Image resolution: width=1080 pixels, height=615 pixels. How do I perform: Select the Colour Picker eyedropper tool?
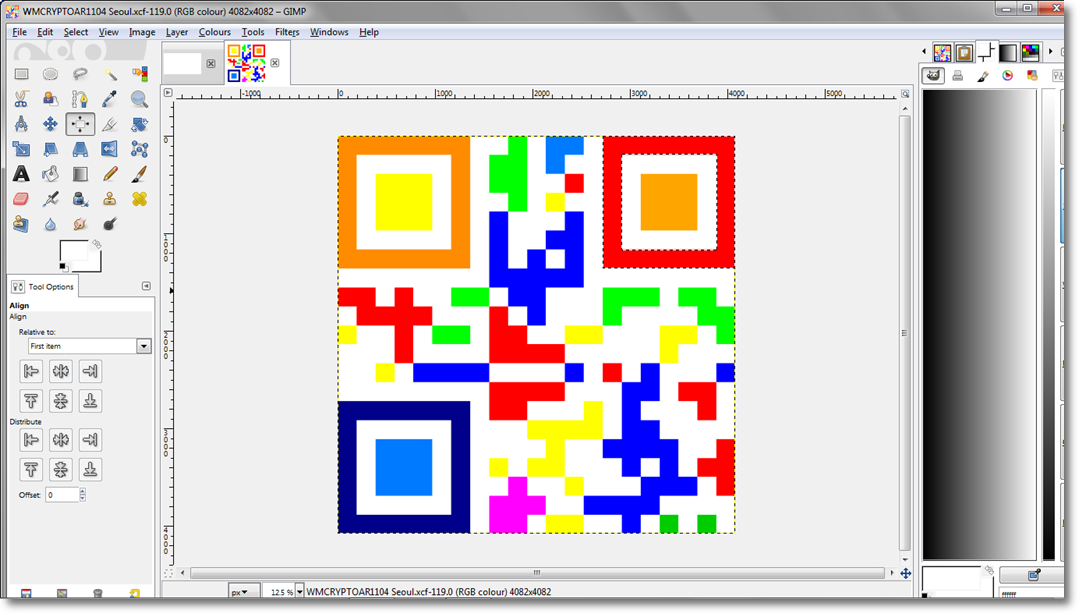click(x=110, y=99)
